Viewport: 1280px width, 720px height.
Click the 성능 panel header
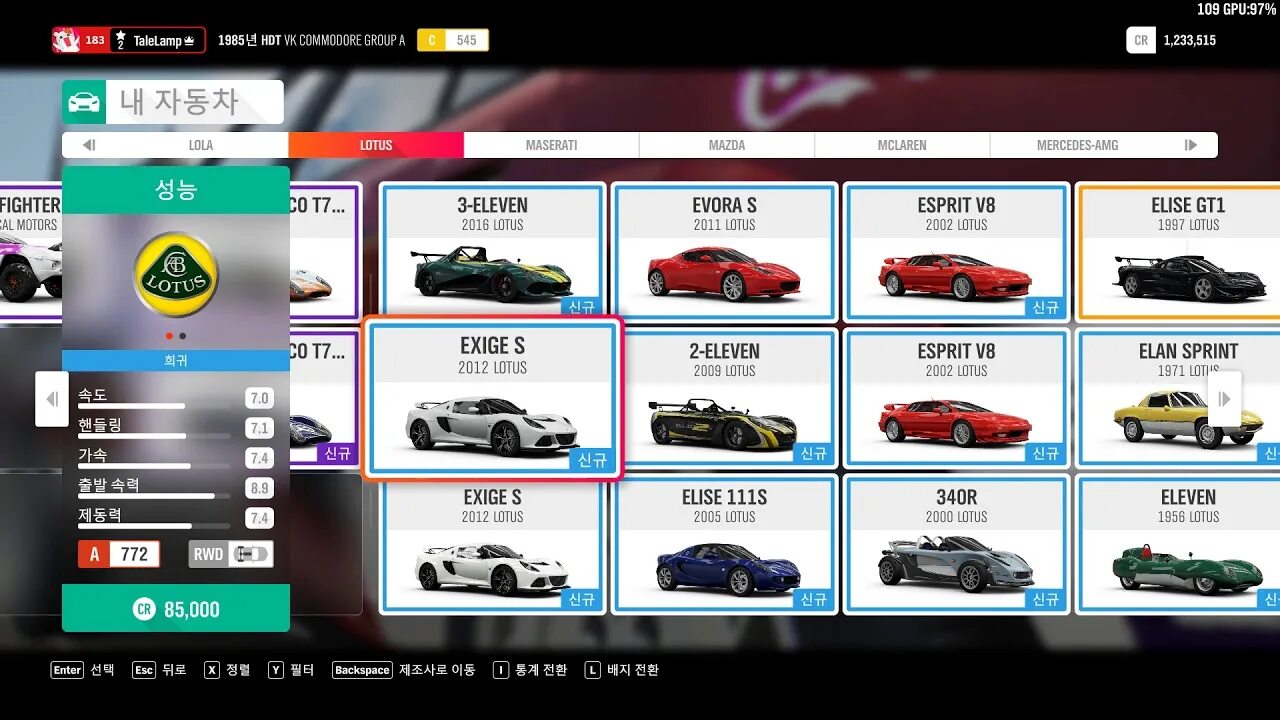(176, 190)
